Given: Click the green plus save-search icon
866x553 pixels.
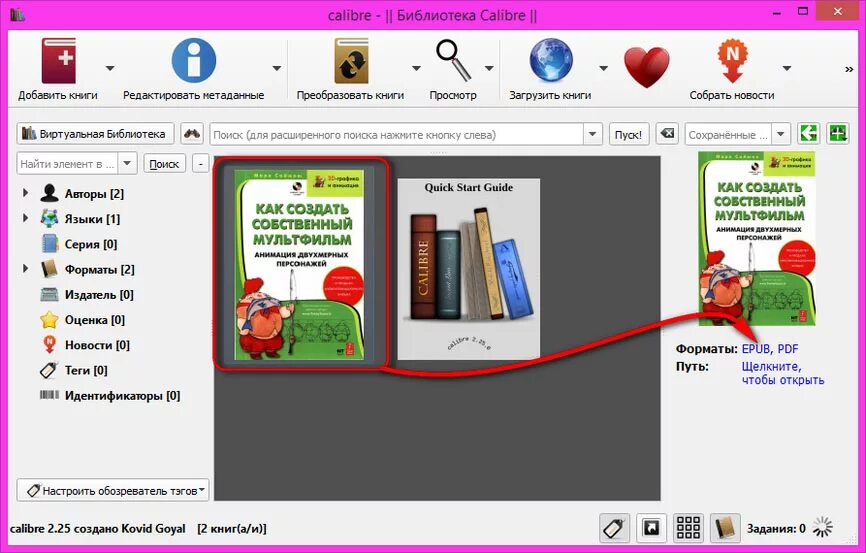Looking at the screenshot, I should tap(838, 134).
